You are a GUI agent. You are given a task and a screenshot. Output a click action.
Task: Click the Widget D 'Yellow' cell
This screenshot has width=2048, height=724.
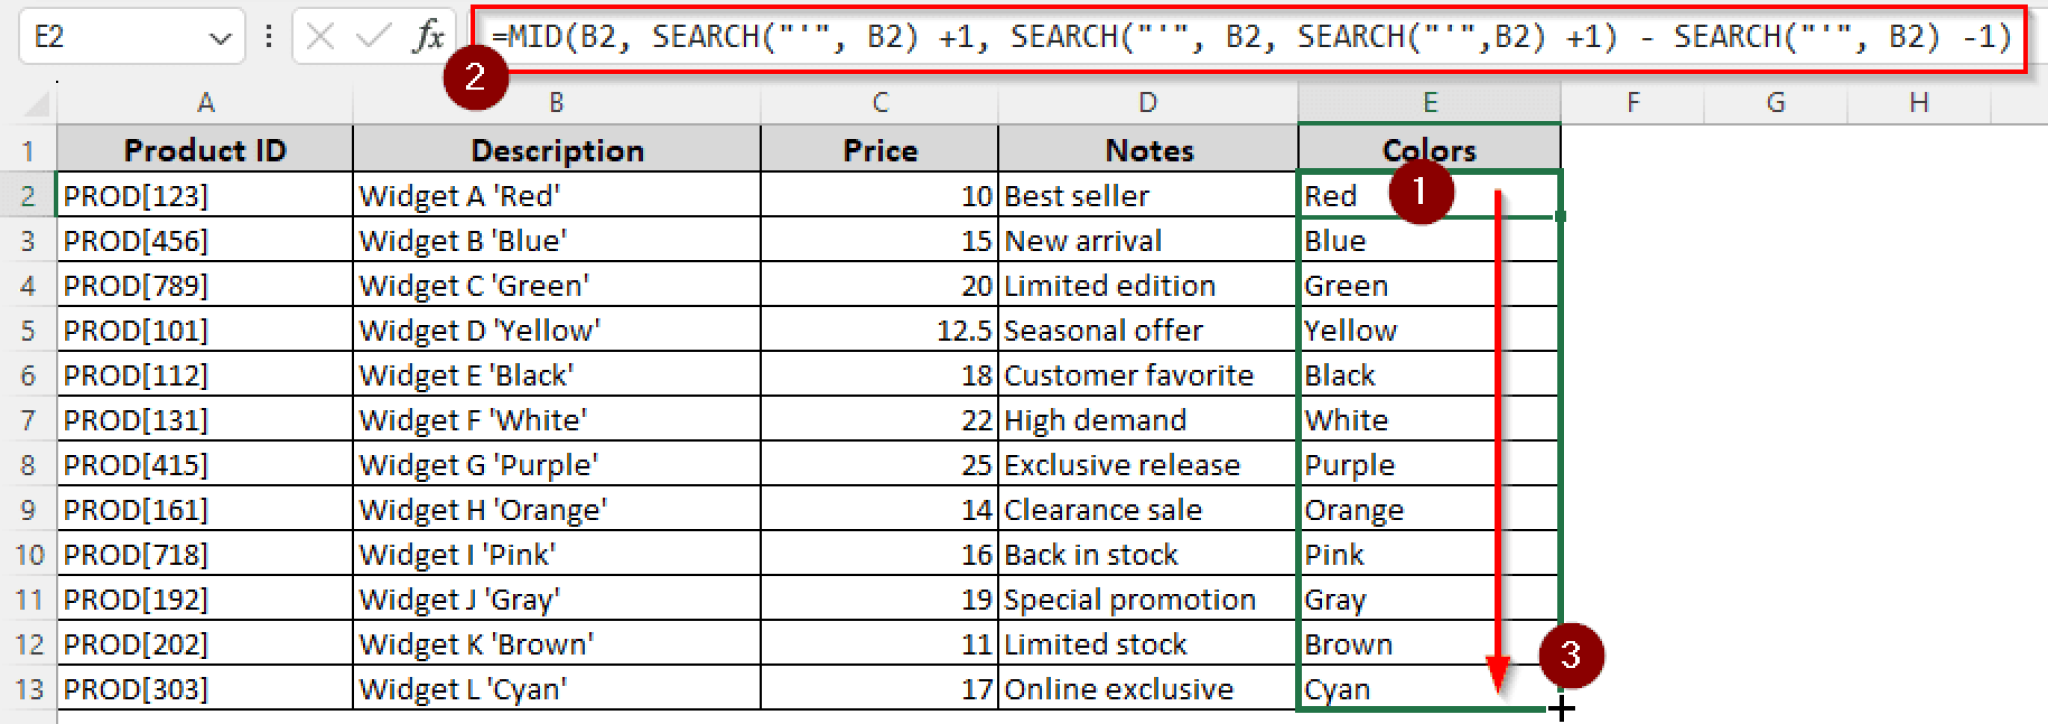coord(556,331)
